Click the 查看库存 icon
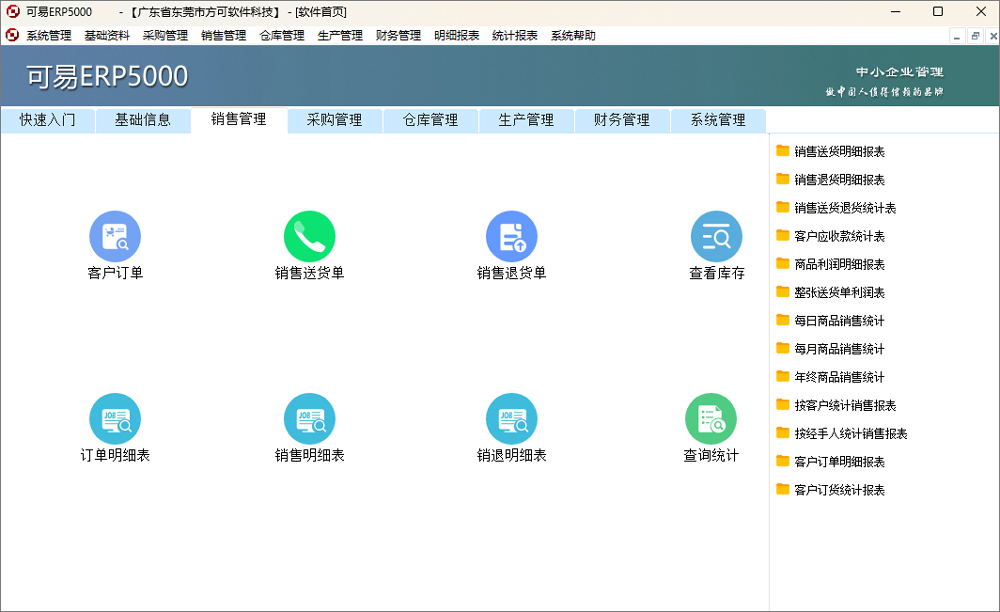This screenshot has height=612, width=1000. pos(716,237)
